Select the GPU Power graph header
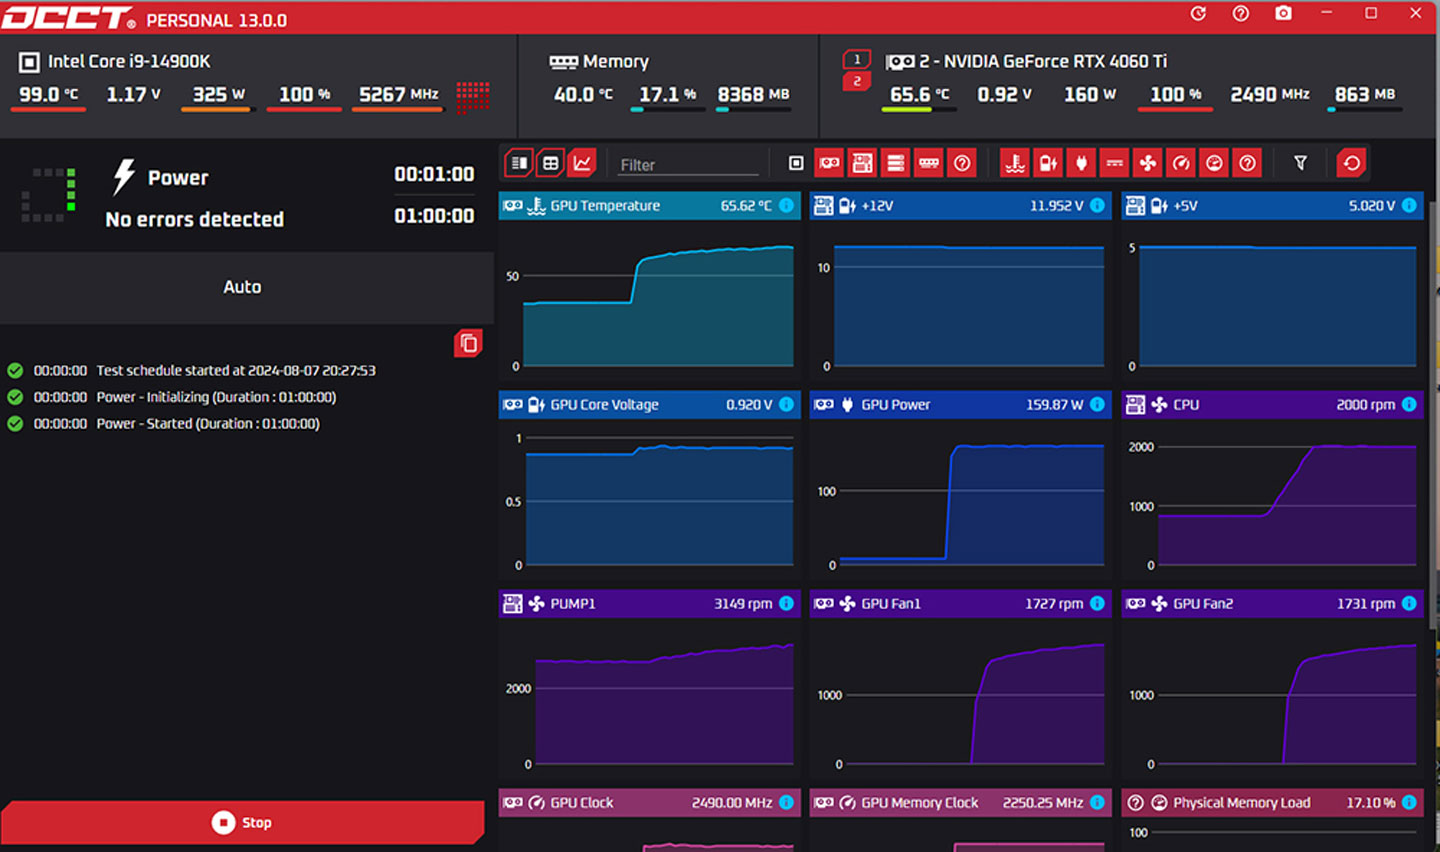Screen dimensions: 1440x852 (x=960, y=405)
